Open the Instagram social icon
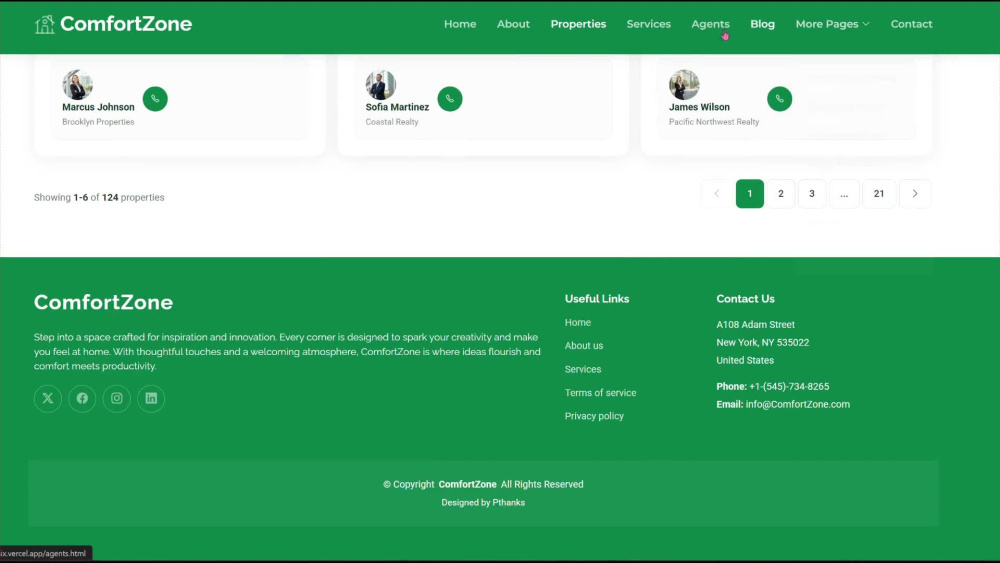1000x563 pixels. click(117, 398)
